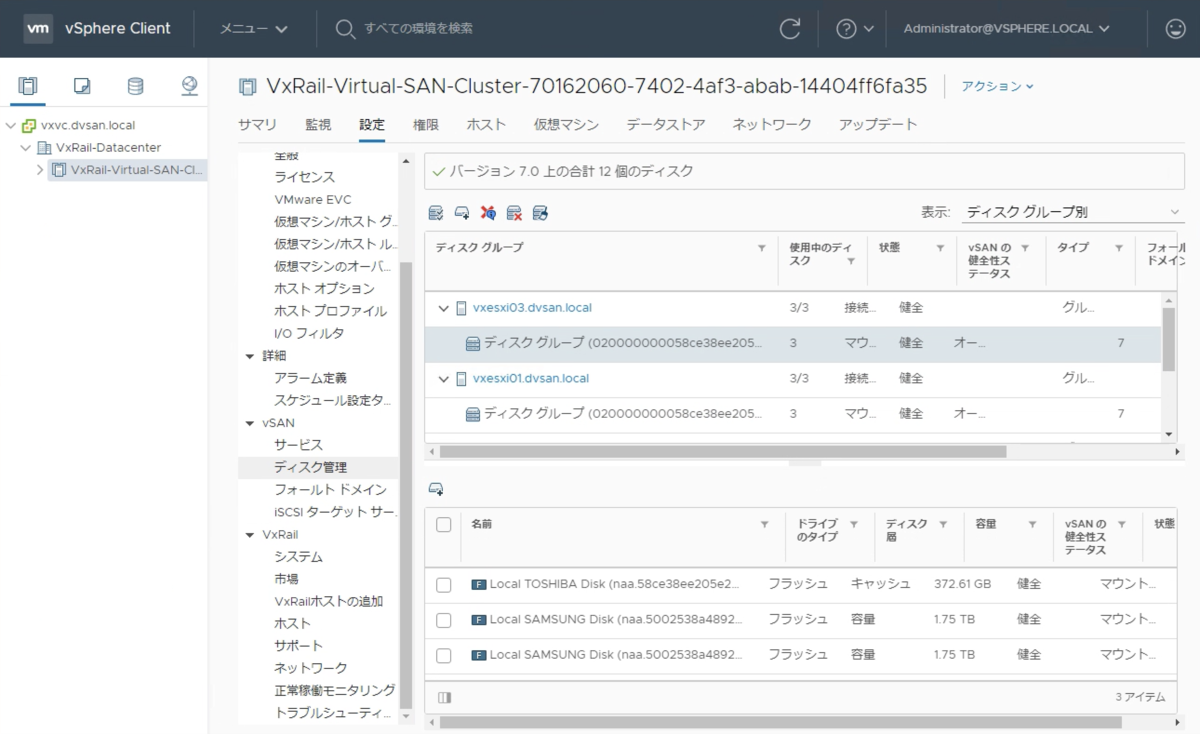The image size is (1200, 734).
Task: Click the search magnifier icon
Action: pos(345,29)
